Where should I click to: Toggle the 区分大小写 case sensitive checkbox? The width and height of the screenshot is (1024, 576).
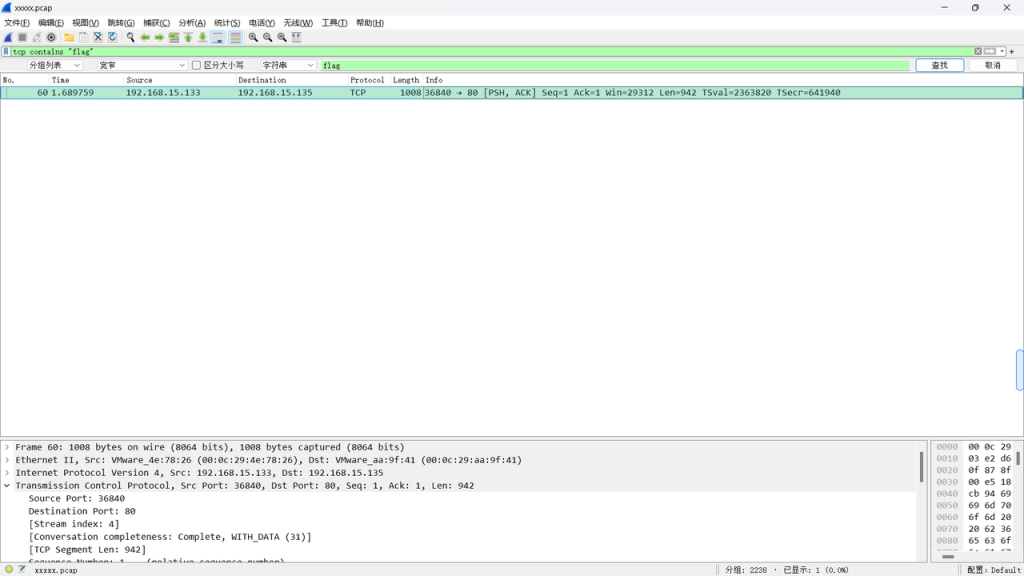(197, 65)
